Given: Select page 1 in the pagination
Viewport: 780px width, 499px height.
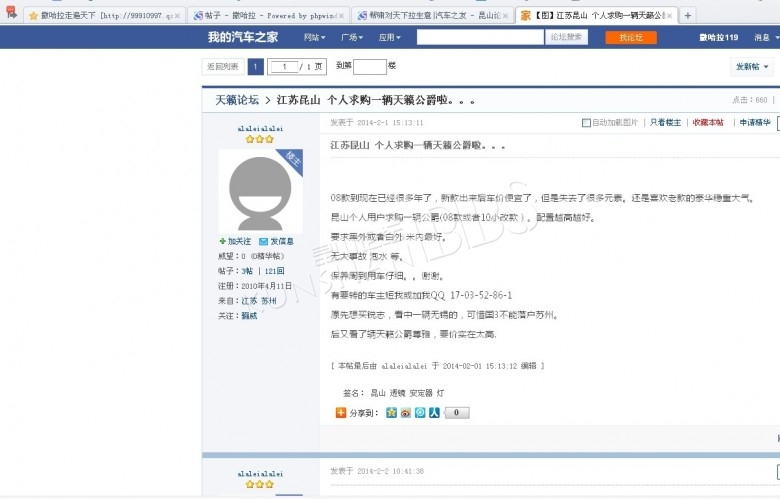Looking at the screenshot, I should click(255, 67).
